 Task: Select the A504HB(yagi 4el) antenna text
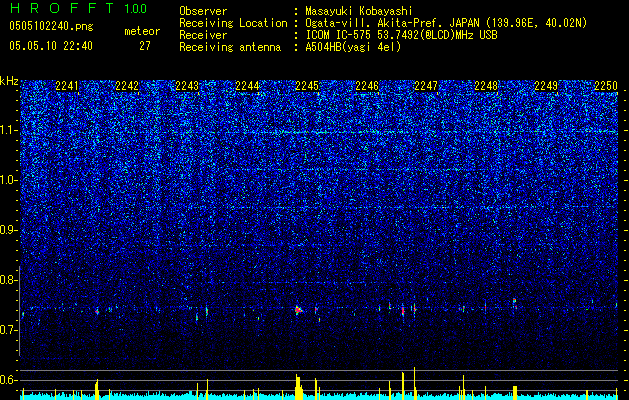[x=353, y=47]
